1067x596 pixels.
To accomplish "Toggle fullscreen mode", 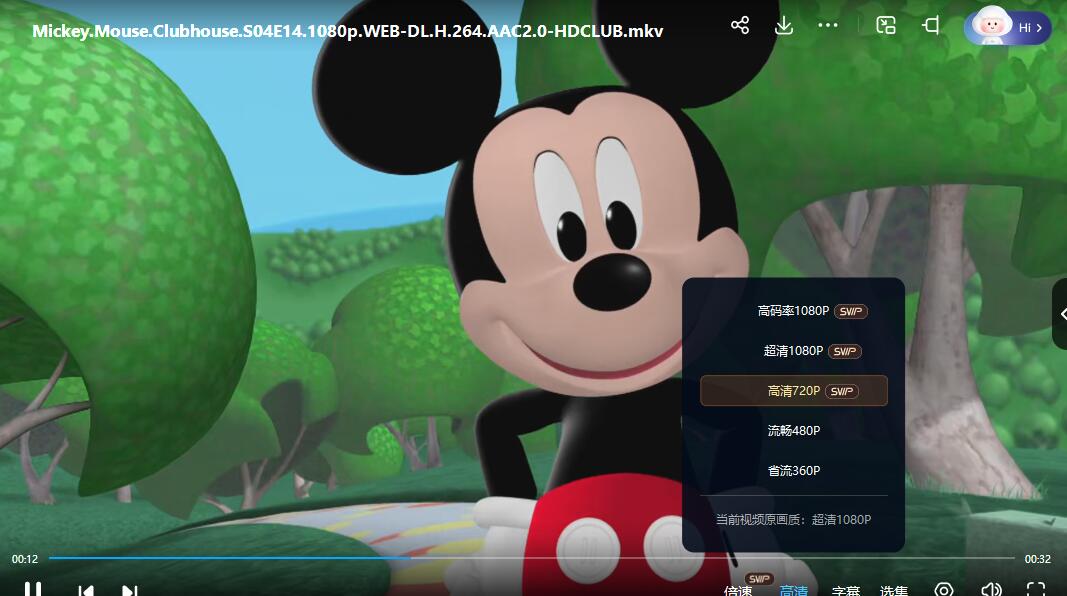I will (x=1036, y=589).
